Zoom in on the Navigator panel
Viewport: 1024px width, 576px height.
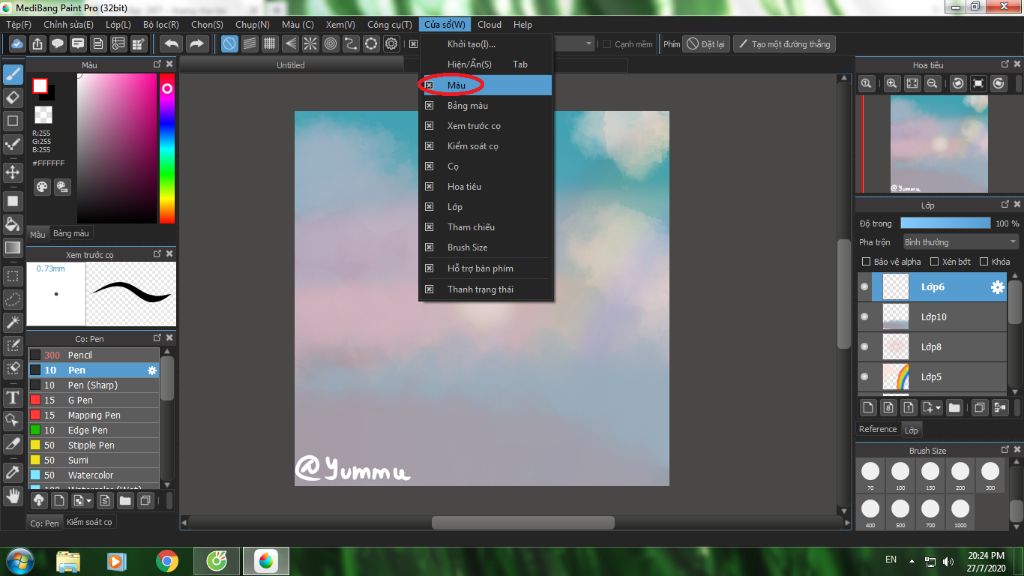coord(891,84)
